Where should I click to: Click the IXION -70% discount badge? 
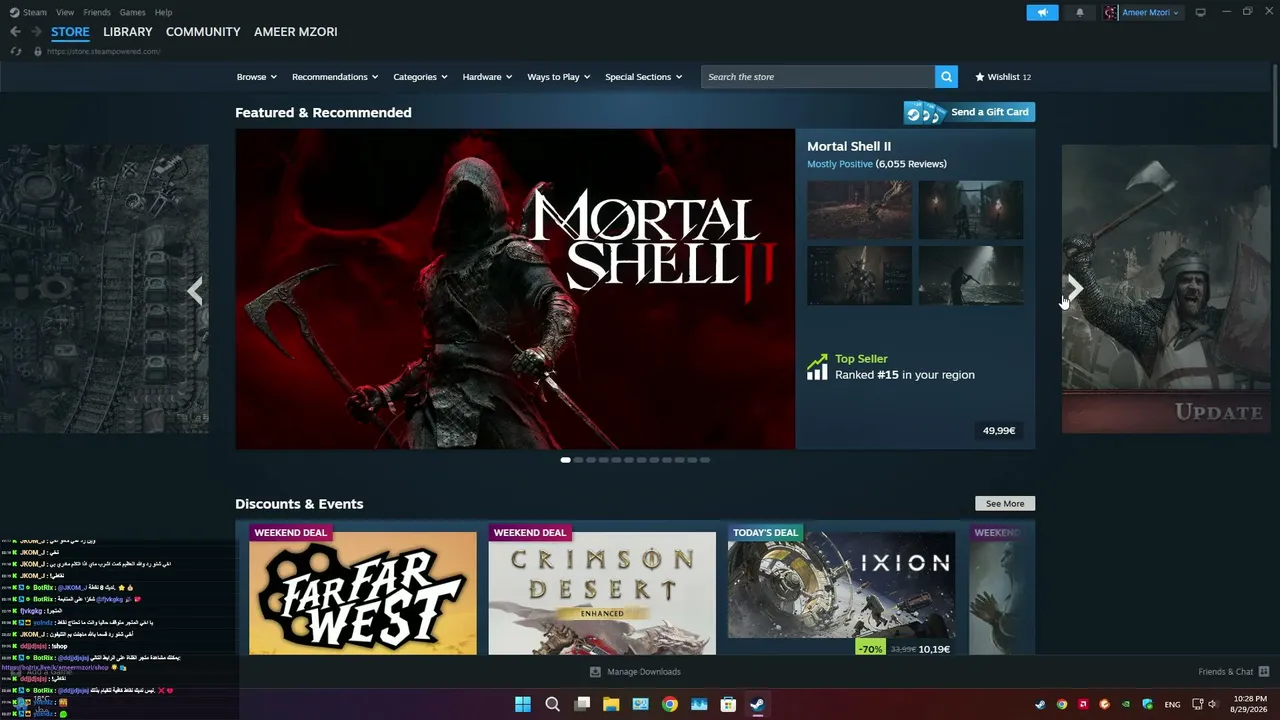(x=870, y=649)
